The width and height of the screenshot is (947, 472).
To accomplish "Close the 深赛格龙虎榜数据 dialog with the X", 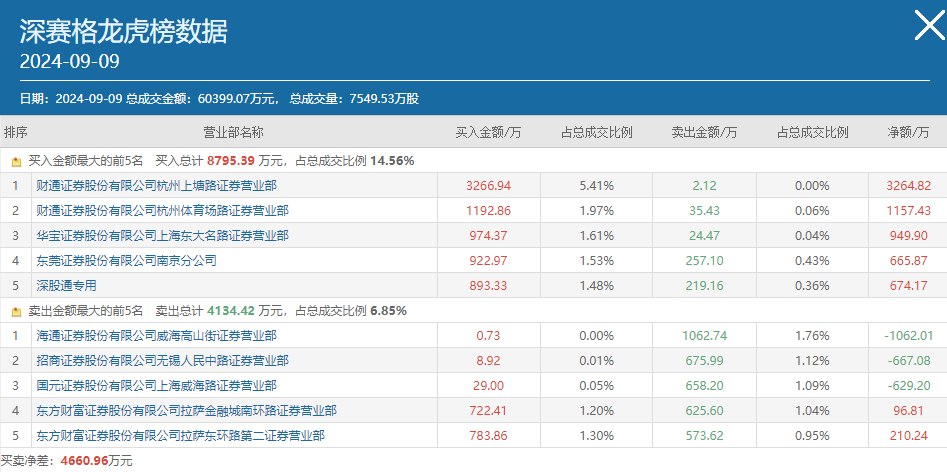I will tap(929, 25).
